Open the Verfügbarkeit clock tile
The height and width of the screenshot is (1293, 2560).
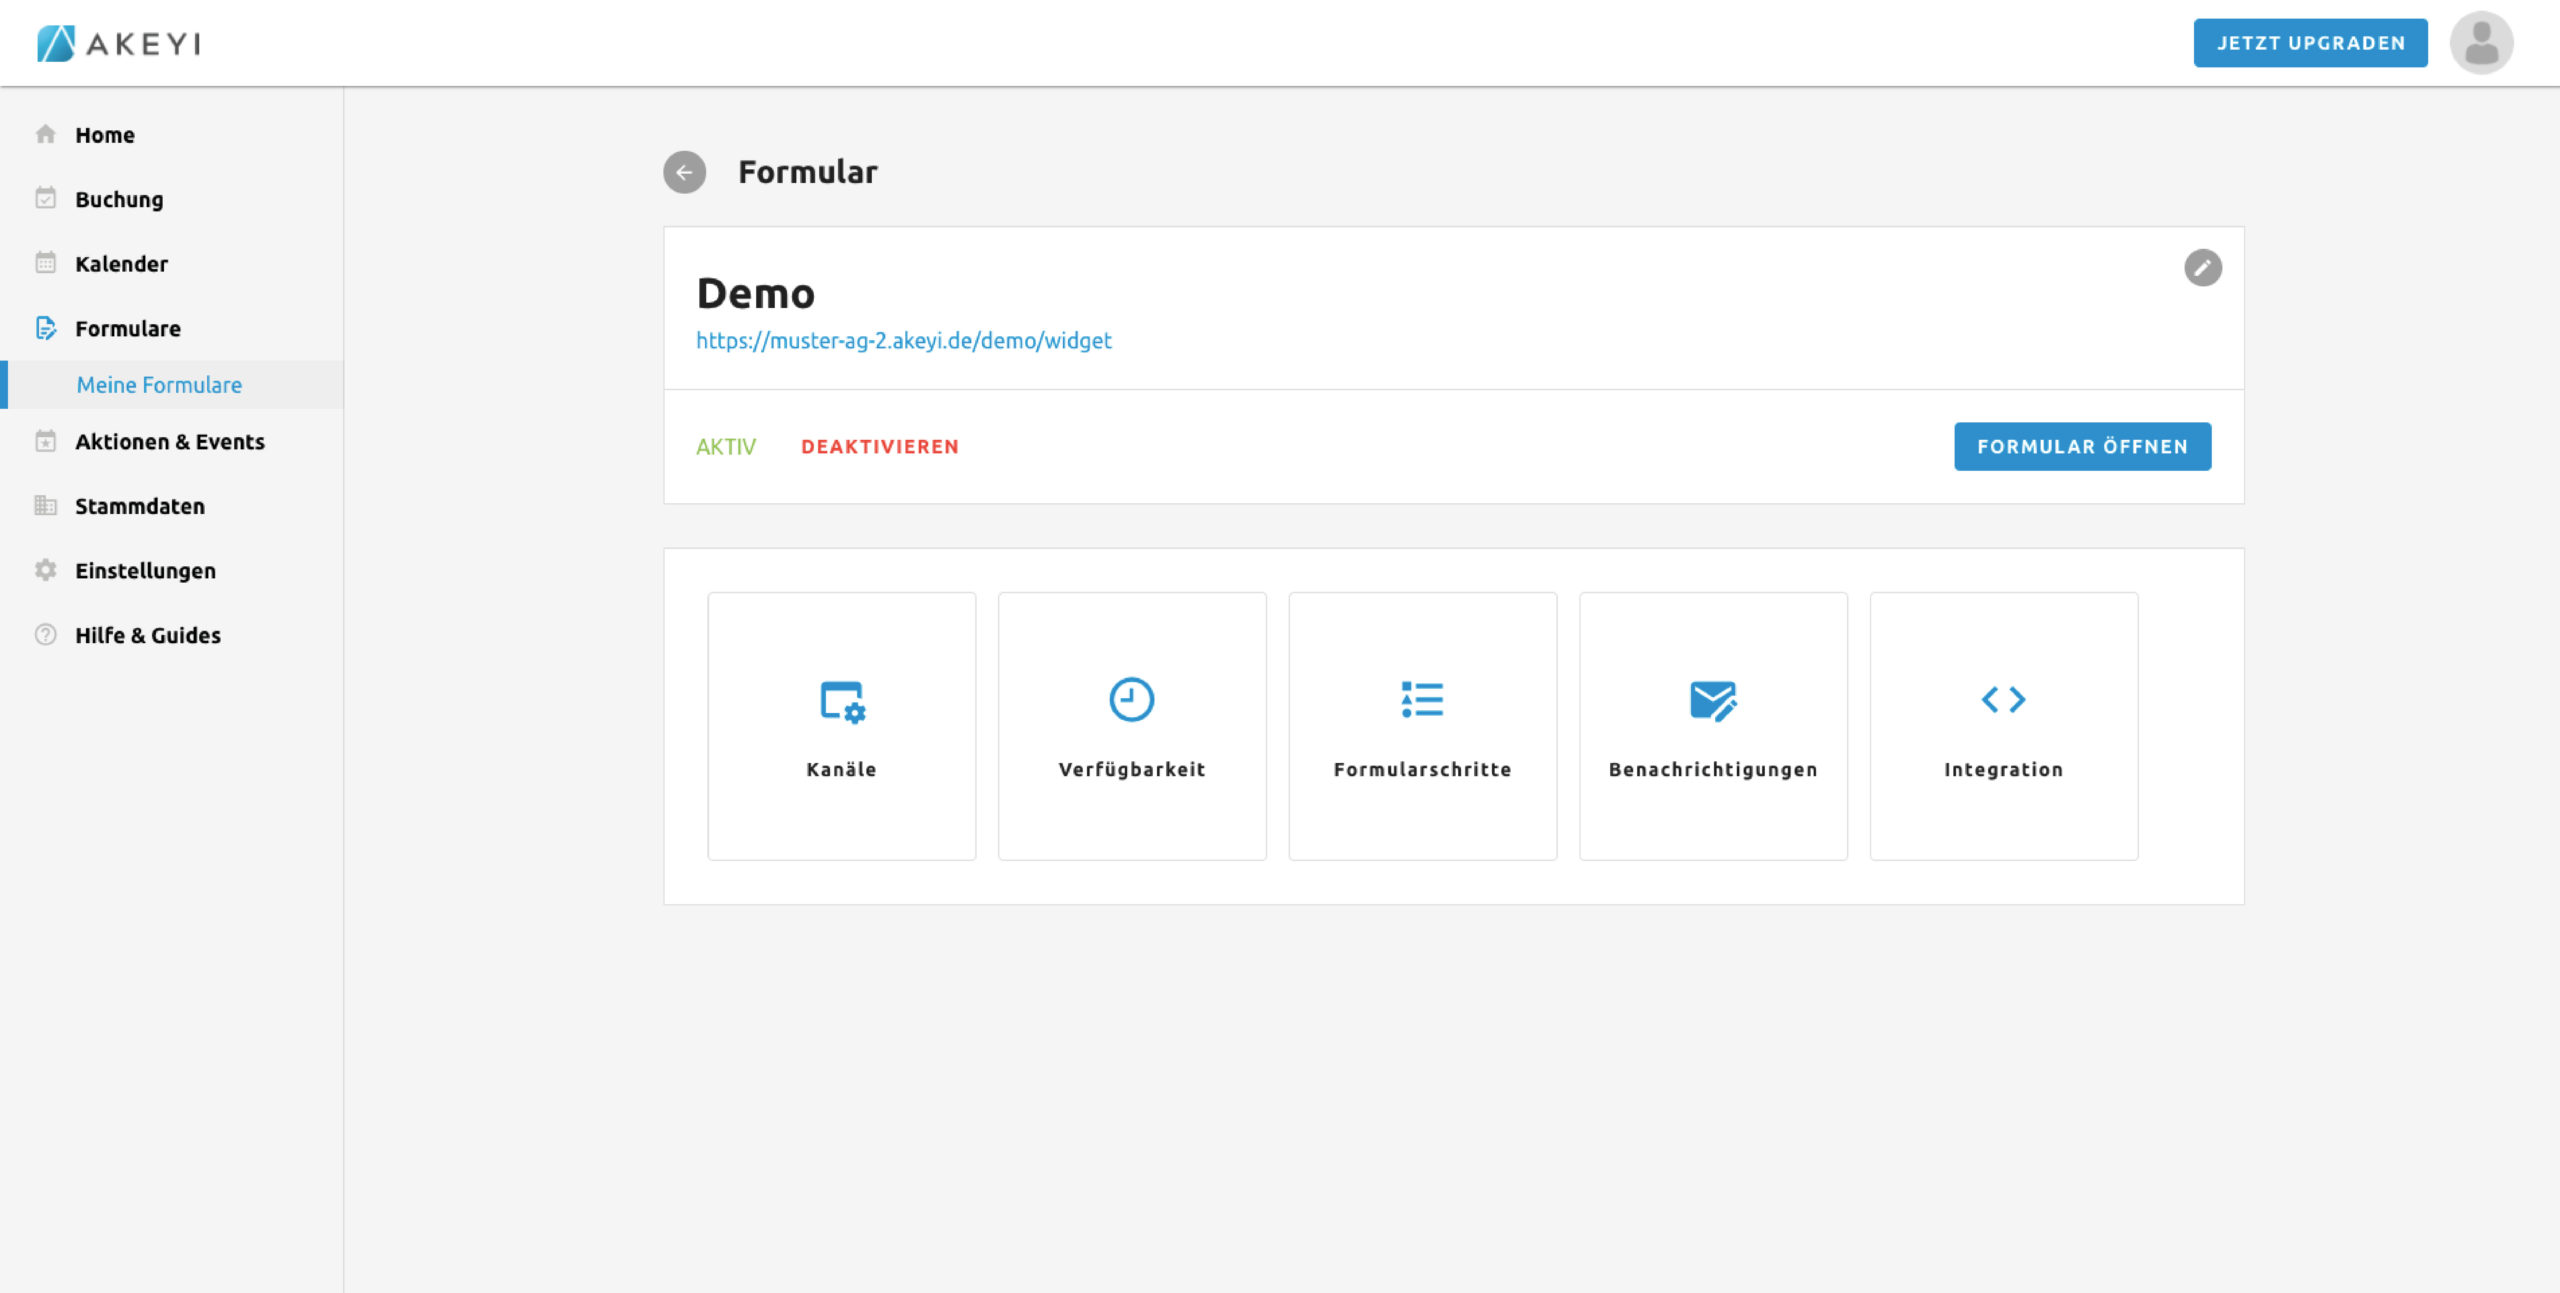click(1131, 726)
